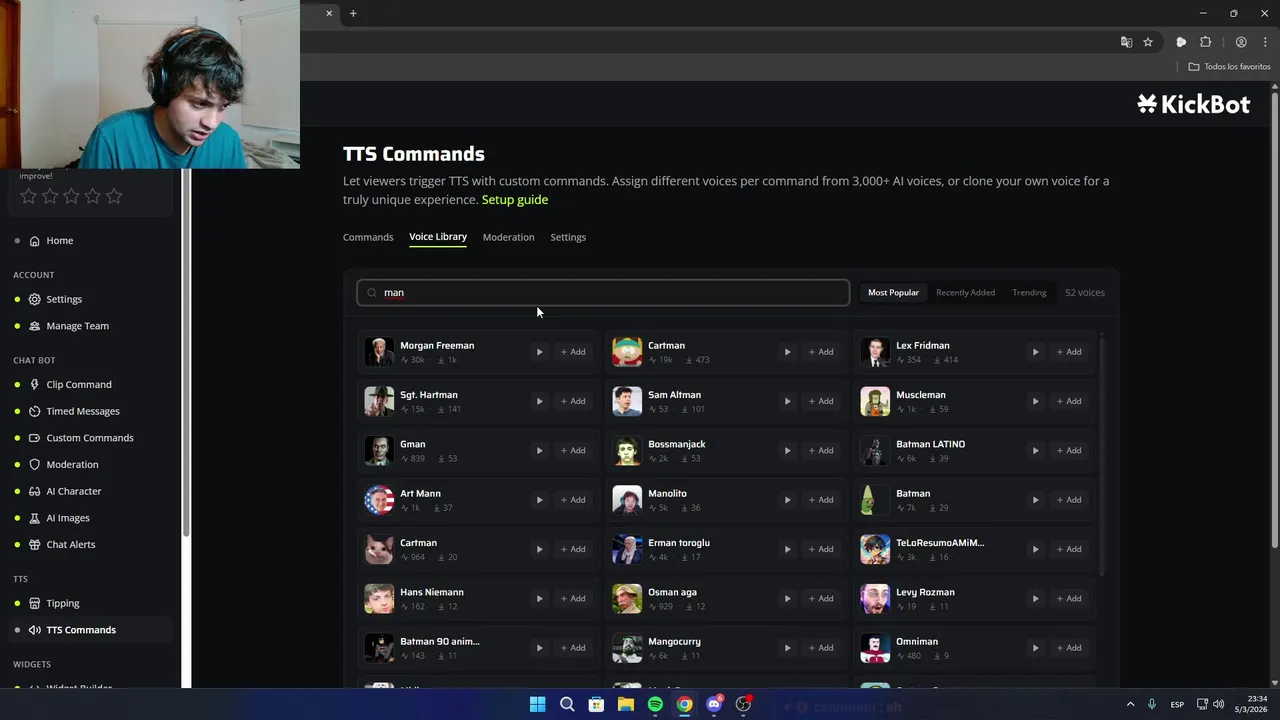
Task: Switch to the Commands tab
Action: coord(368,237)
